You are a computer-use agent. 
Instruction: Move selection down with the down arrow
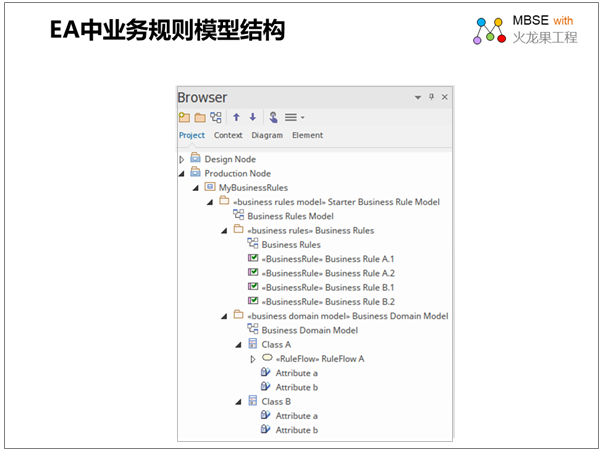click(x=253, y=117)
